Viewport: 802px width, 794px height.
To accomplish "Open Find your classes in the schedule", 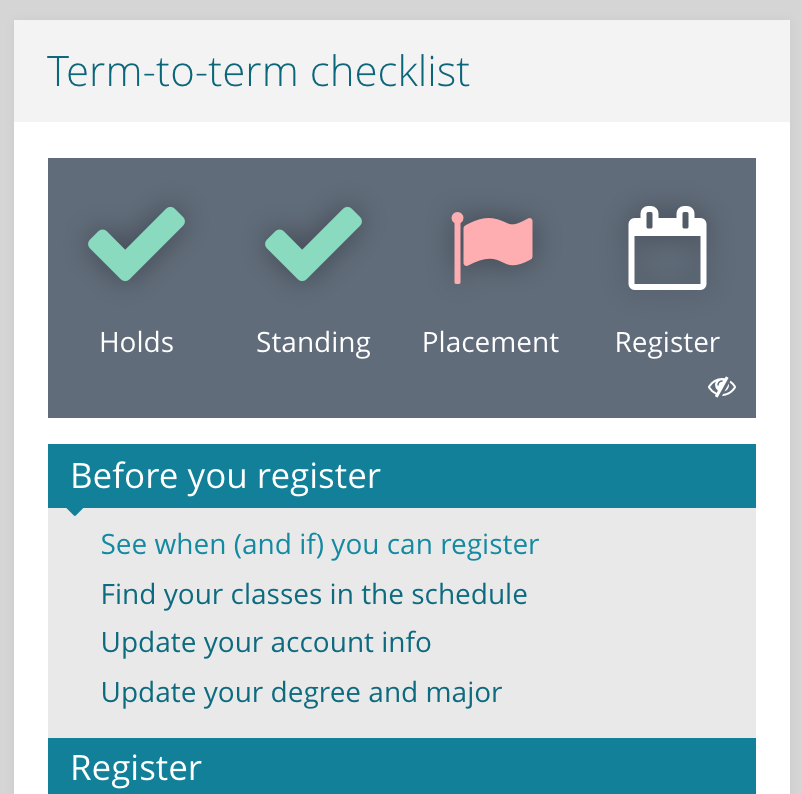I will tap(314, 595).
